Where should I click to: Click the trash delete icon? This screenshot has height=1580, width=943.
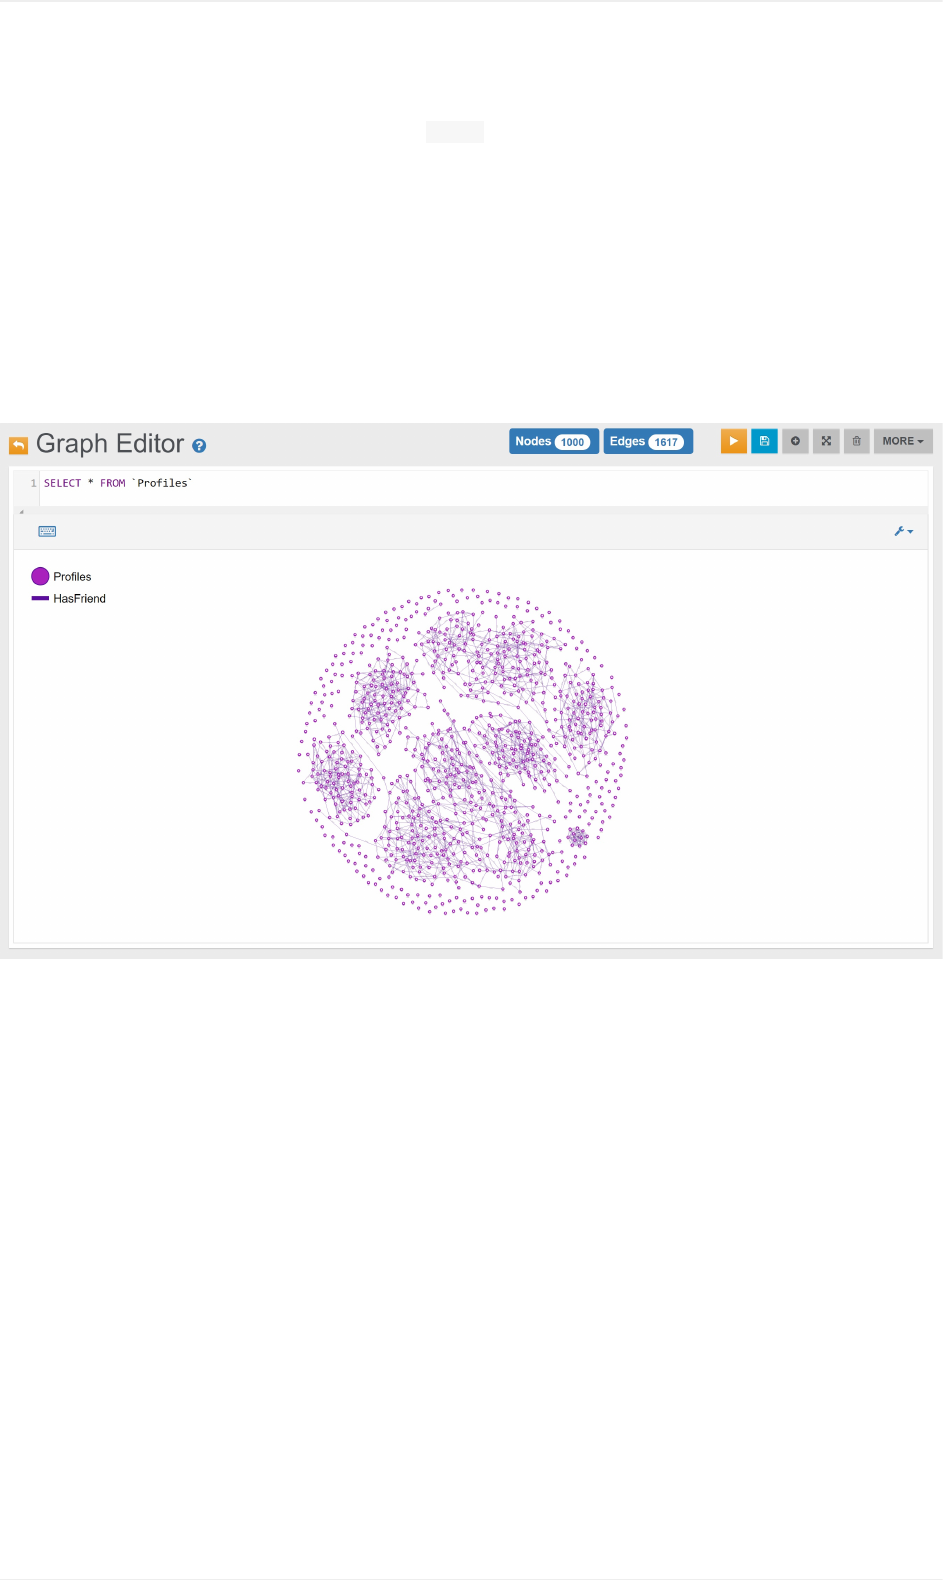click(857, 441)
